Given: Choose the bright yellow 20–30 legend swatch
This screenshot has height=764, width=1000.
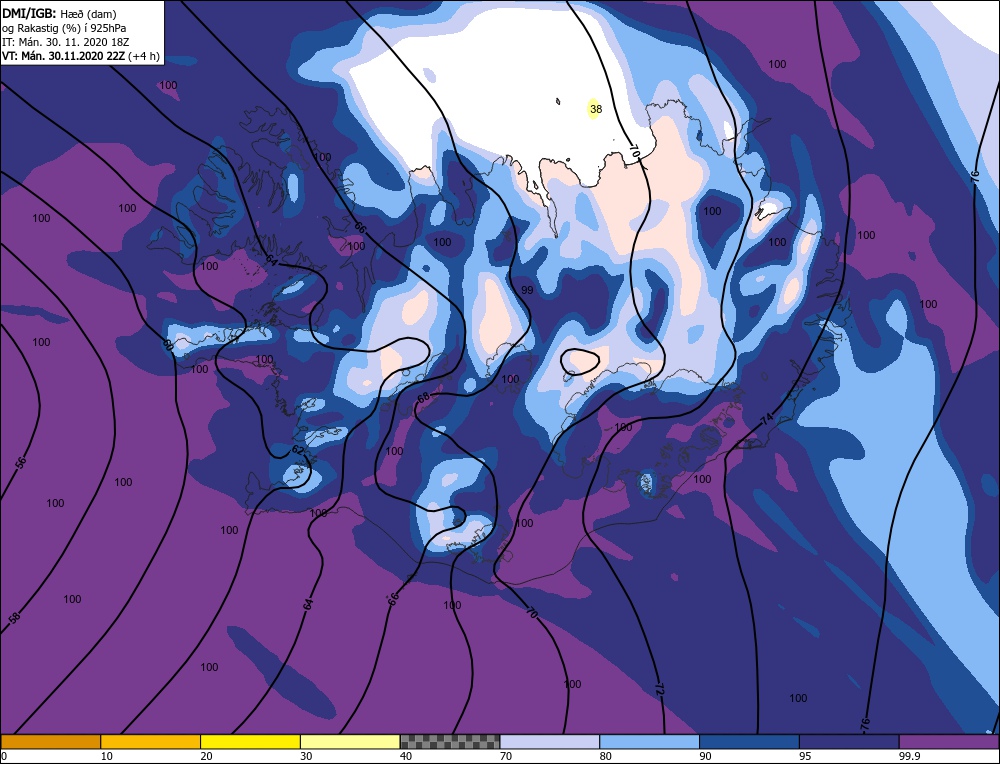Looking at the screenshot, I should (250, 742).
